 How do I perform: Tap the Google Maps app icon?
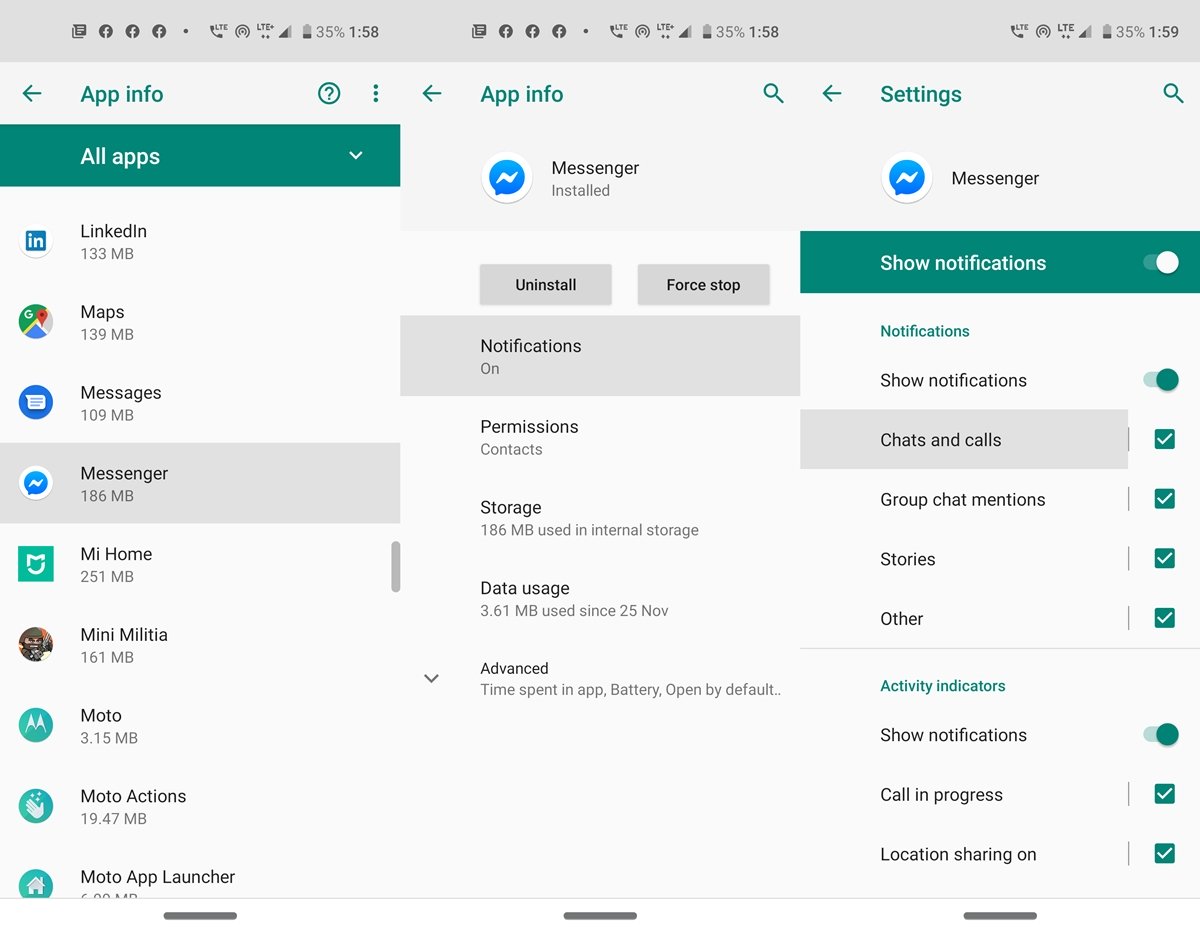36,322
